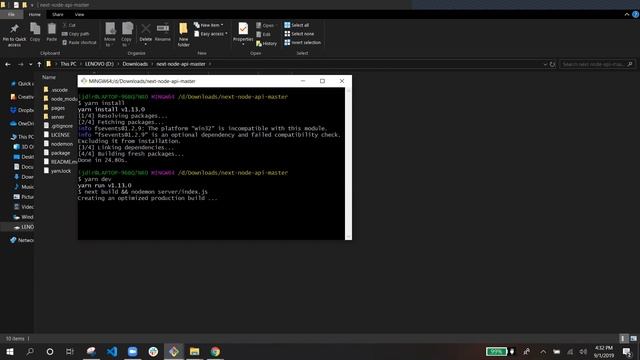
Task: Click Copy path in the ribbon
Action: tap(76, 34)
